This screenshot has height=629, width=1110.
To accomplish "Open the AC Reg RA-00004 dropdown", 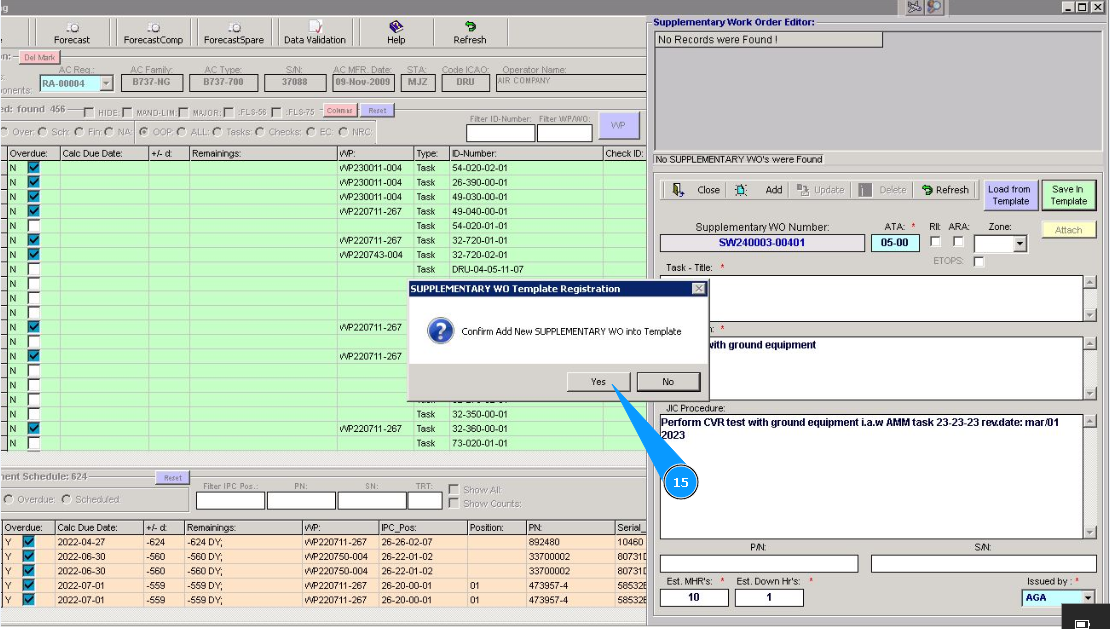I will [x=106, y=84].
